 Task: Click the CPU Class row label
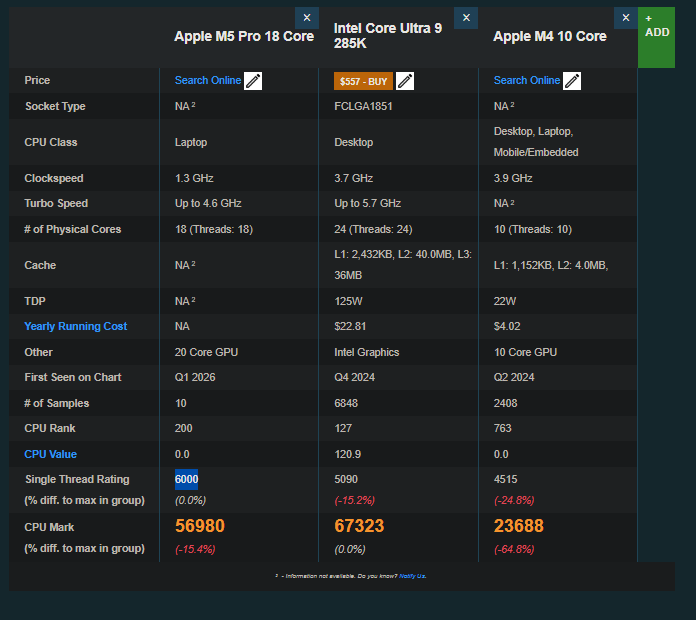pos(51,142)
